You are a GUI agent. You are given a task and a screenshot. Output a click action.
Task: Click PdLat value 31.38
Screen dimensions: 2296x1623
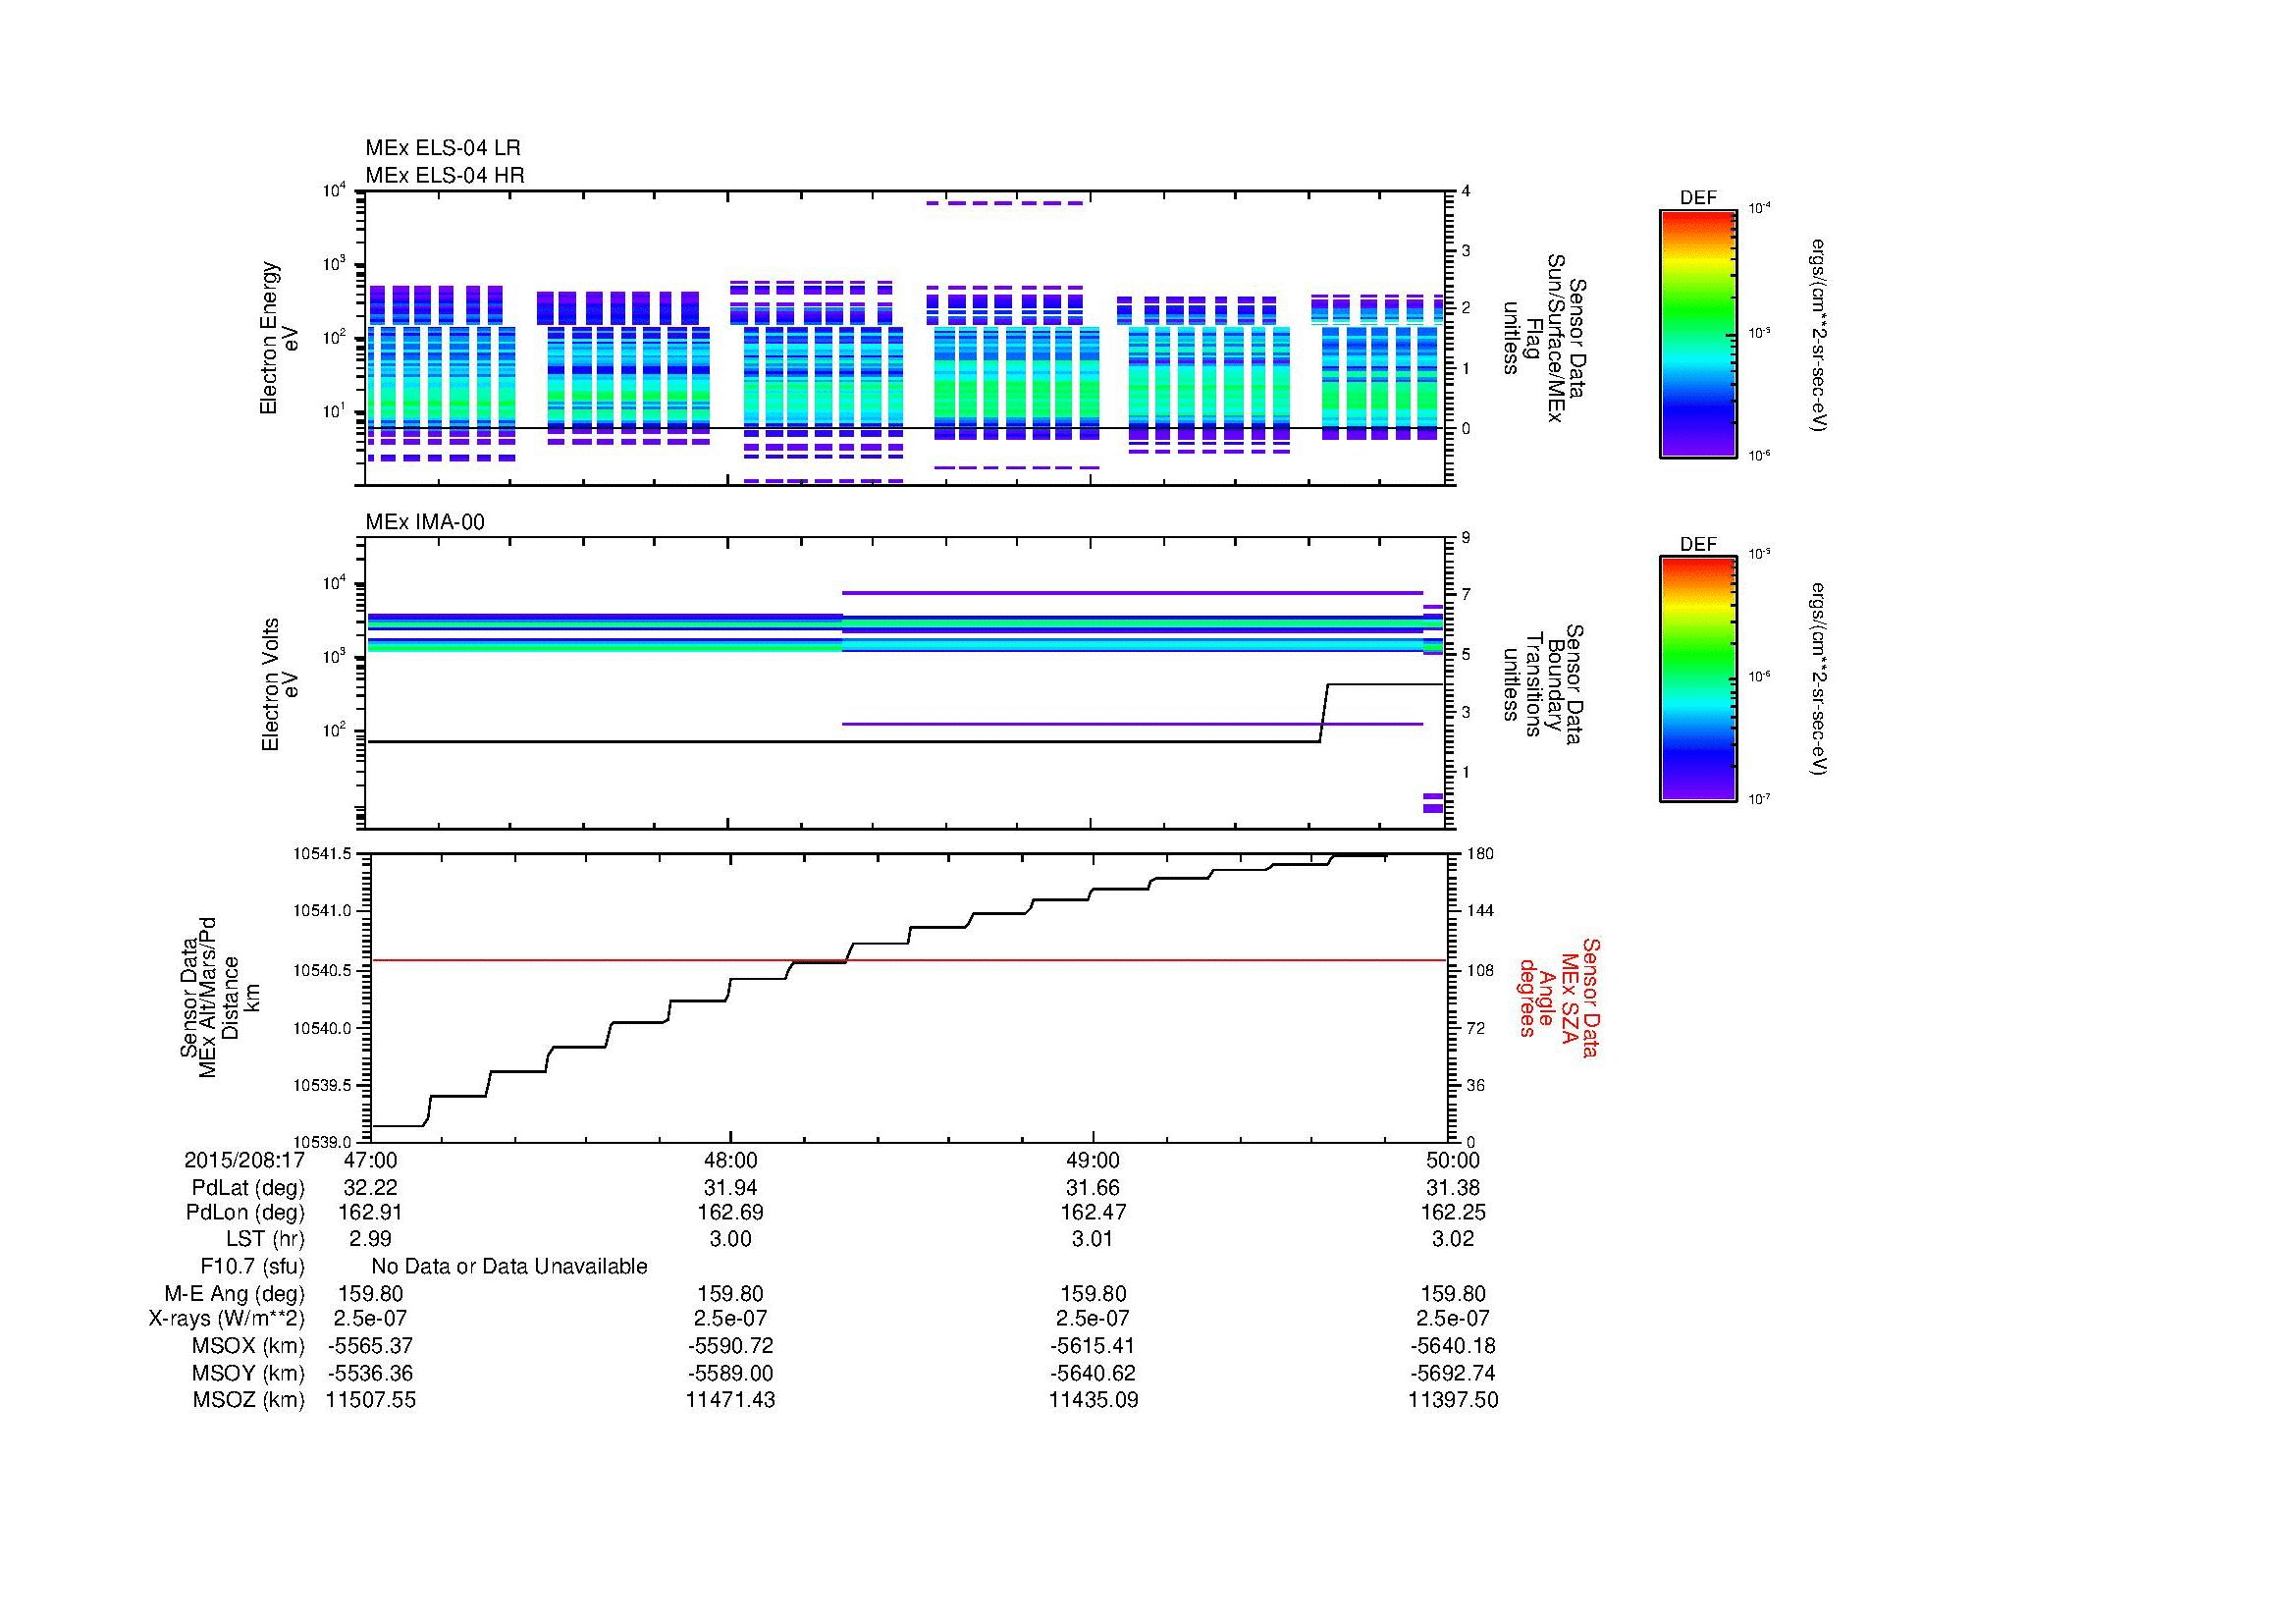(1453, 1188)
